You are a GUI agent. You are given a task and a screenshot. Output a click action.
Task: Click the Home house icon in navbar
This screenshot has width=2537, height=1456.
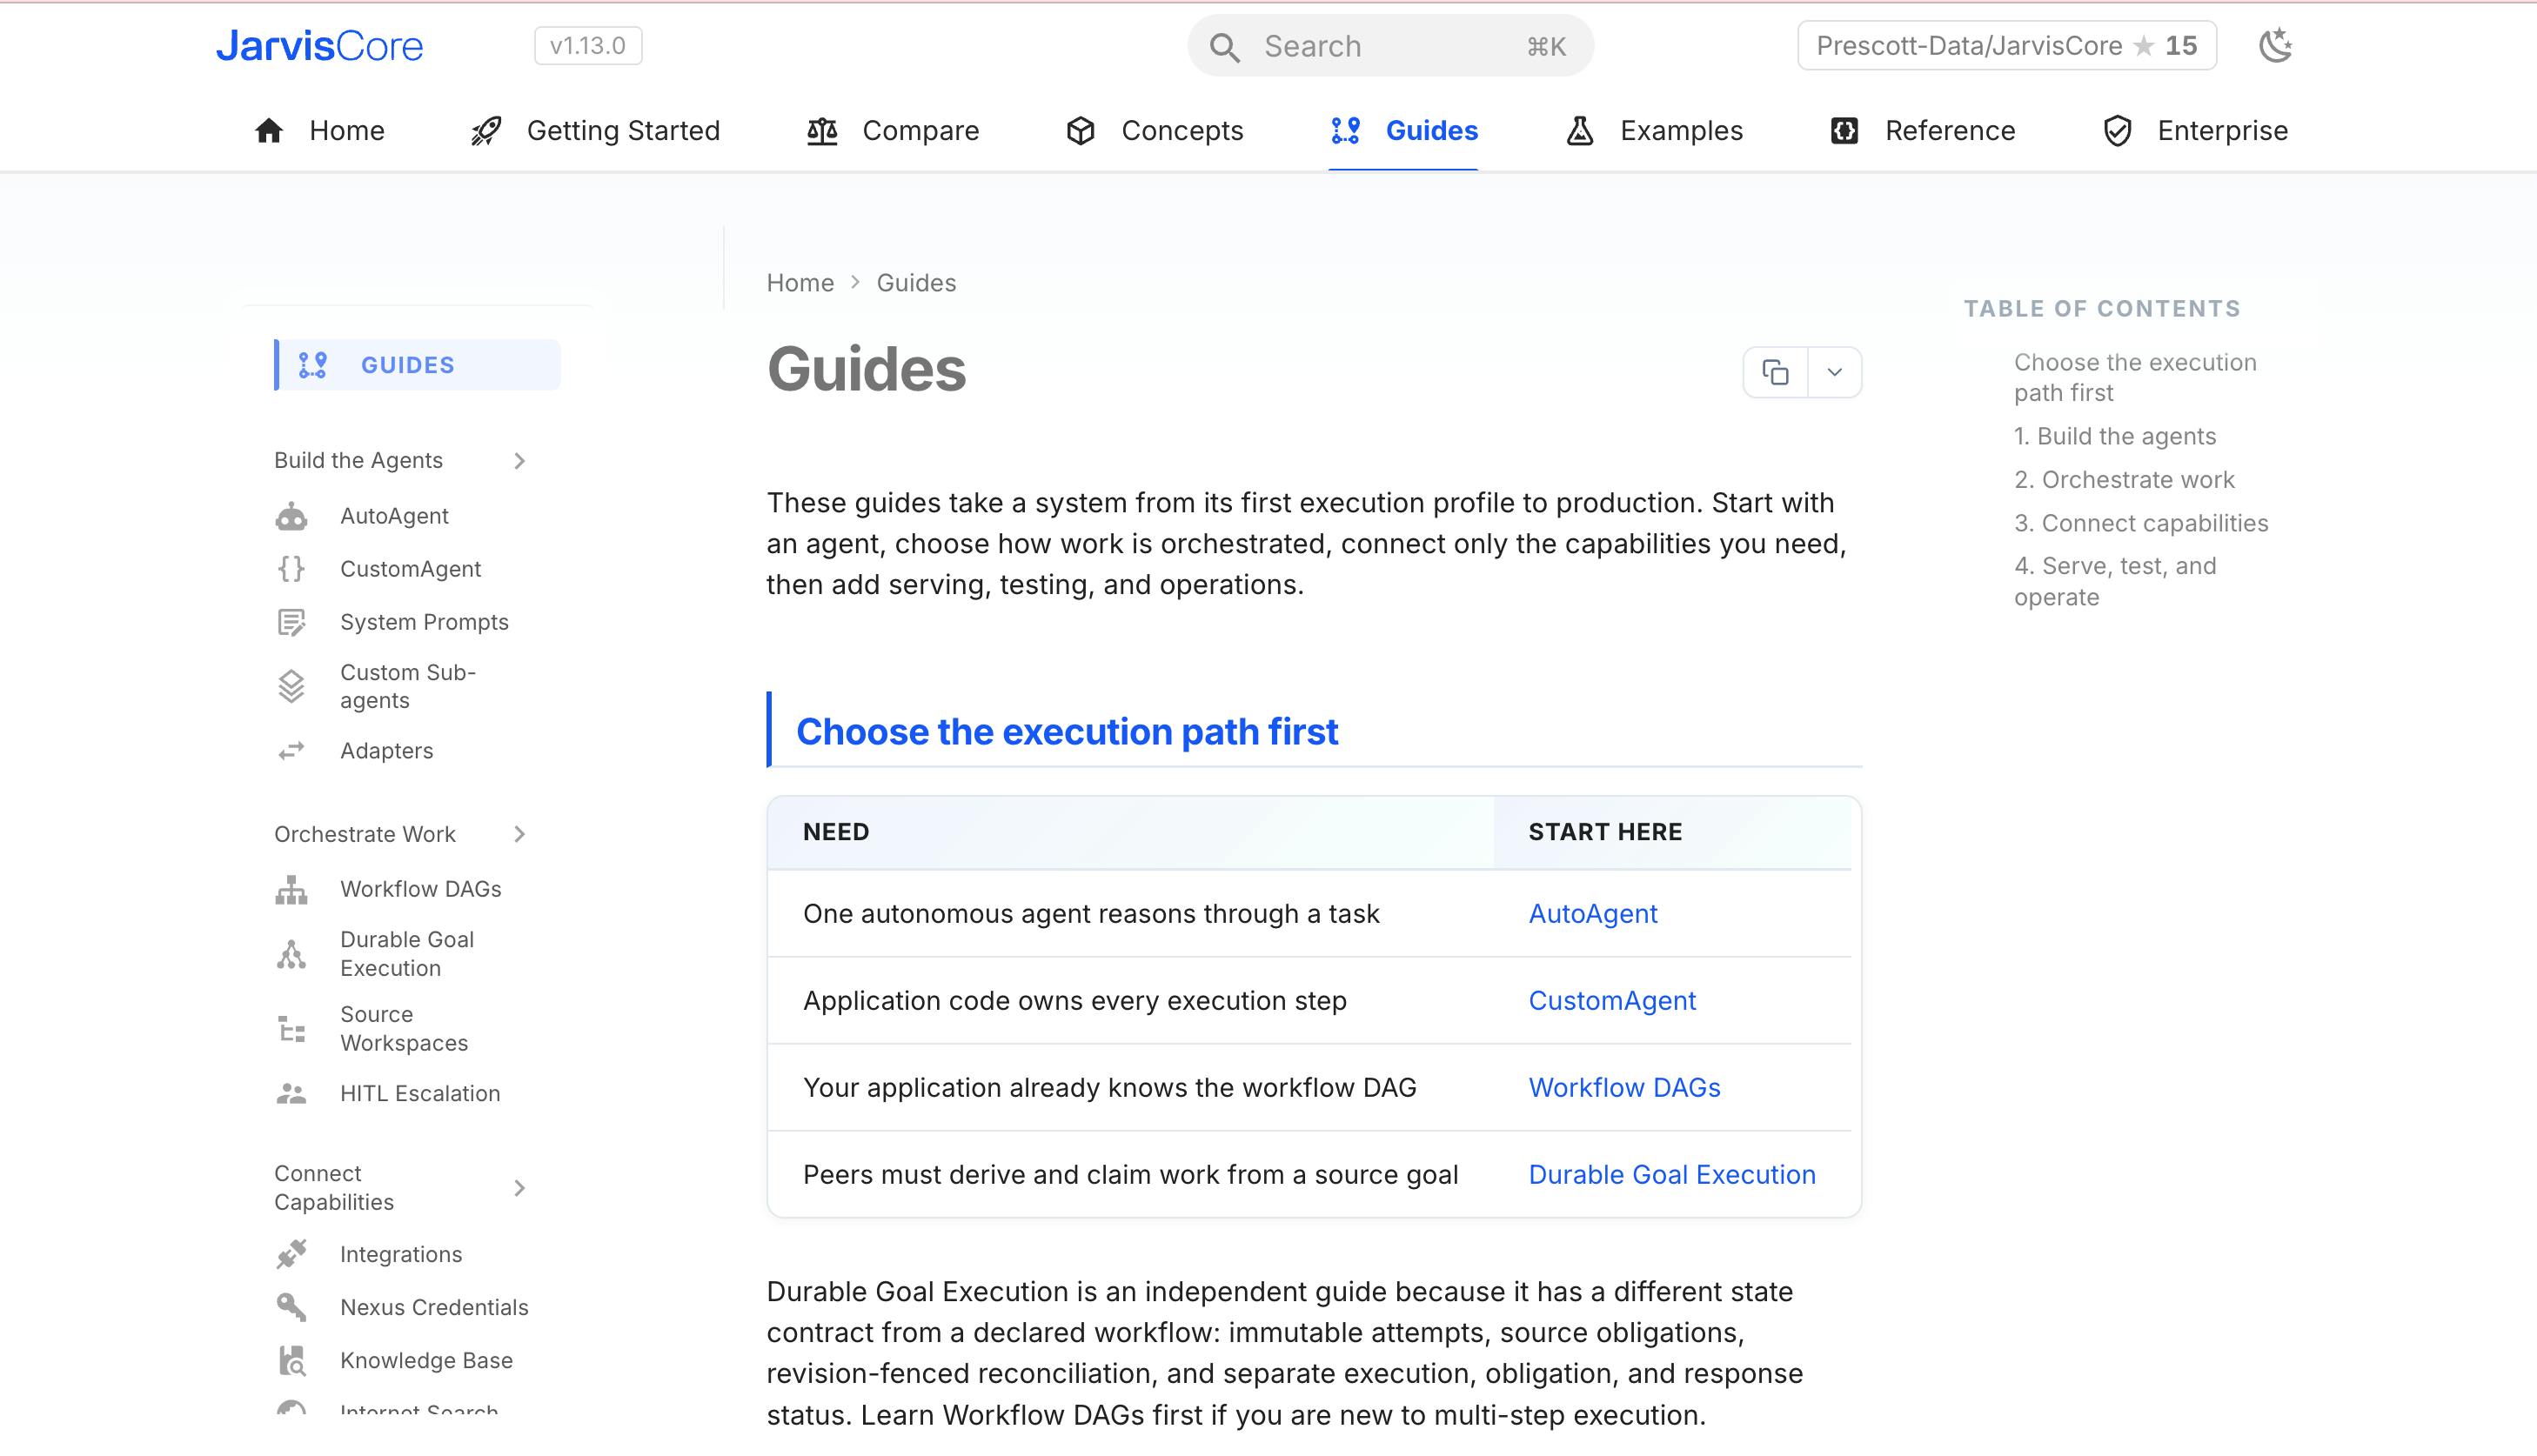pos(268,131)
